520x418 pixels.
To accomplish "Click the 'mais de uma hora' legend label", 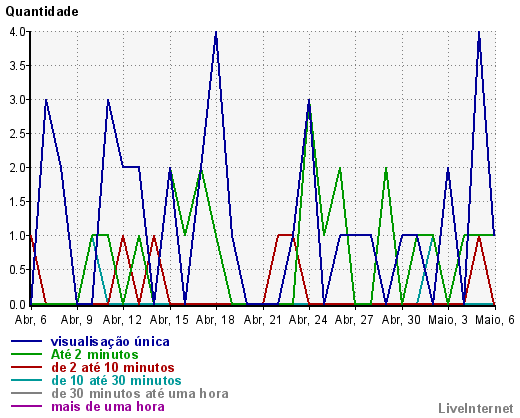I will point(108,407).
